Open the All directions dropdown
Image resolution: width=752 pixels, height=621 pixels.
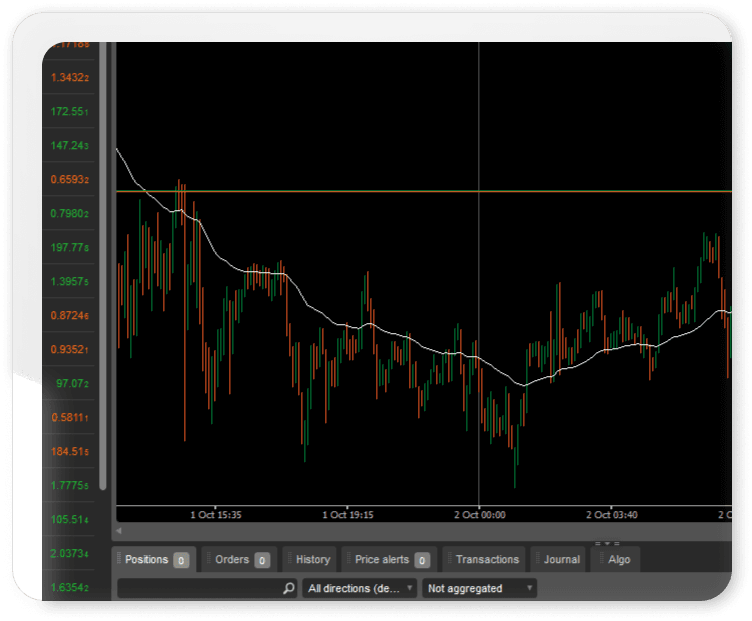pyautogui.click(x=360, y=589)
